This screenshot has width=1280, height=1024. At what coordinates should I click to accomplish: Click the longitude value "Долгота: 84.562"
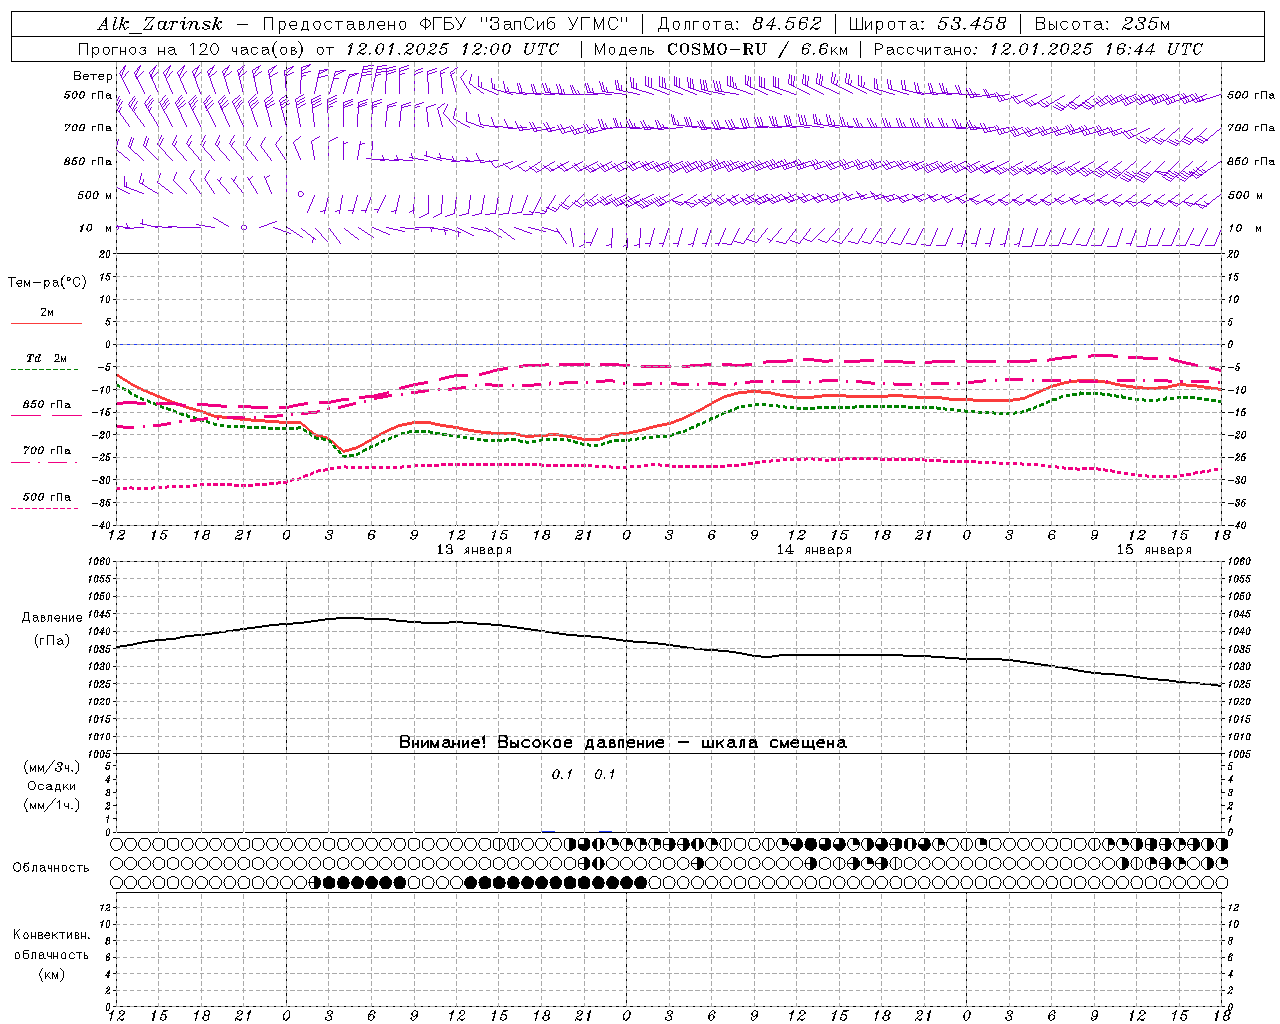point(739,24)
